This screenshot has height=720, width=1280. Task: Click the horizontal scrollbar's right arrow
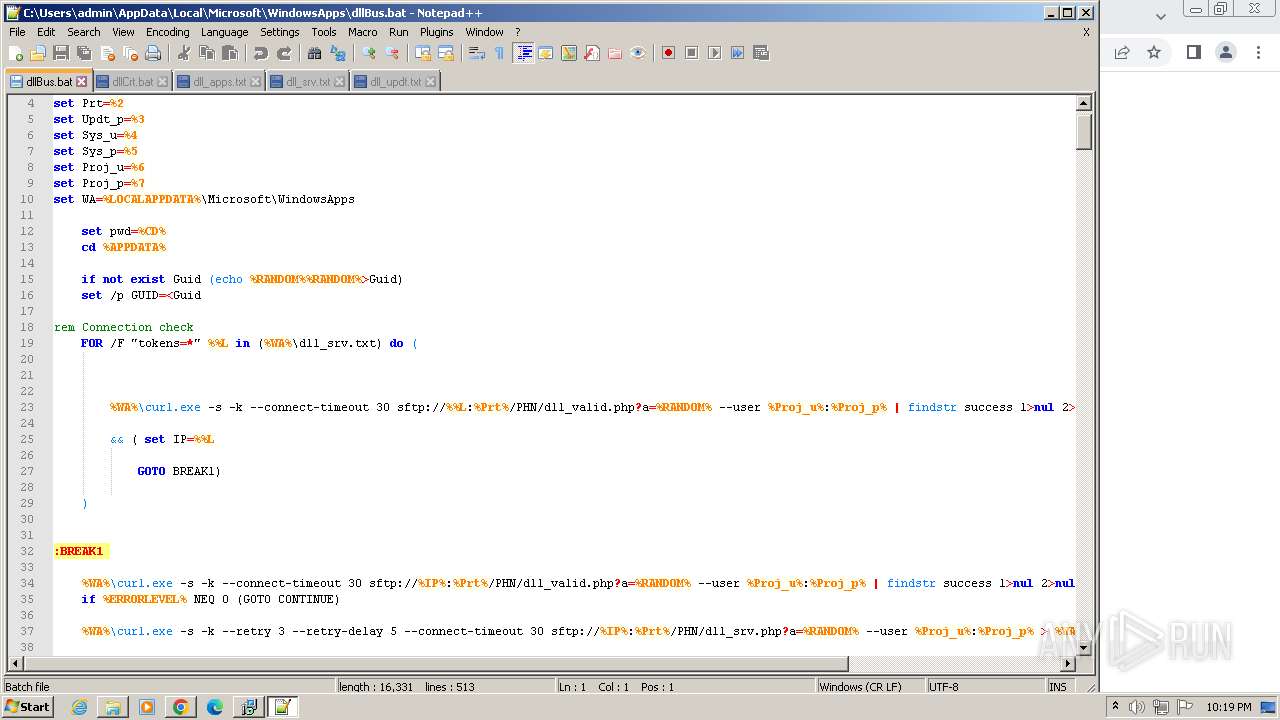tap(1068, 663)
